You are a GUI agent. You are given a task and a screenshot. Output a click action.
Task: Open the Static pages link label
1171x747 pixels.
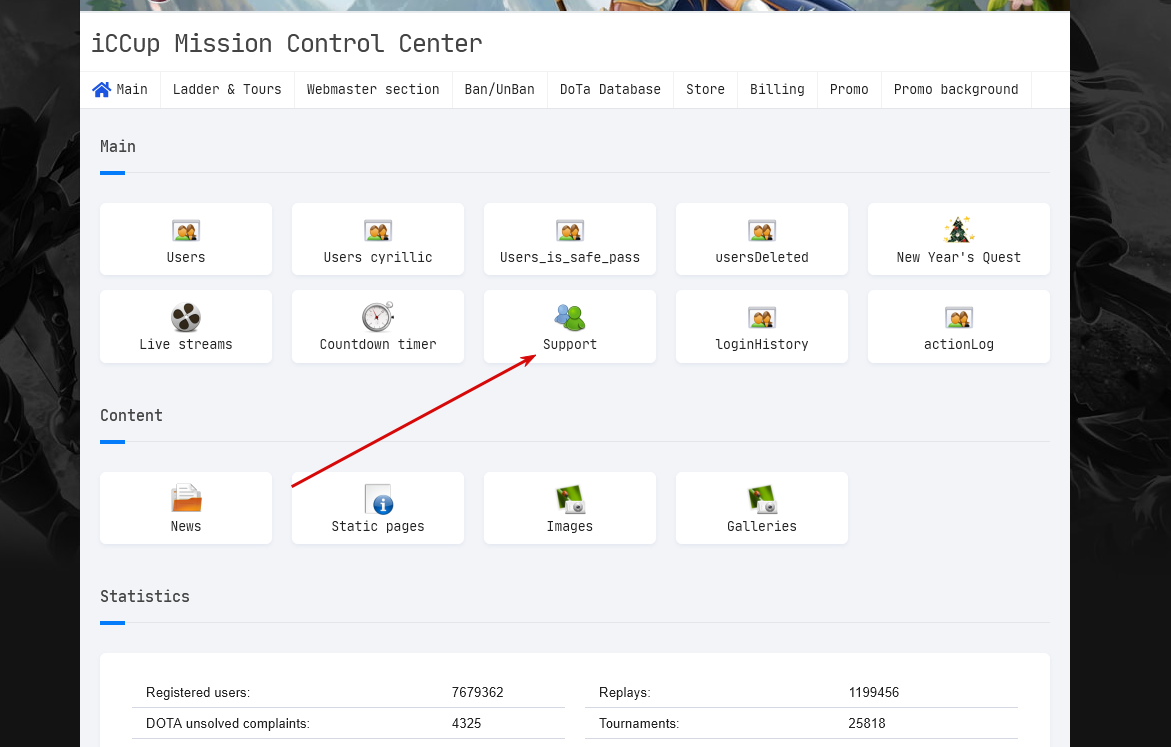pos(378,527)
